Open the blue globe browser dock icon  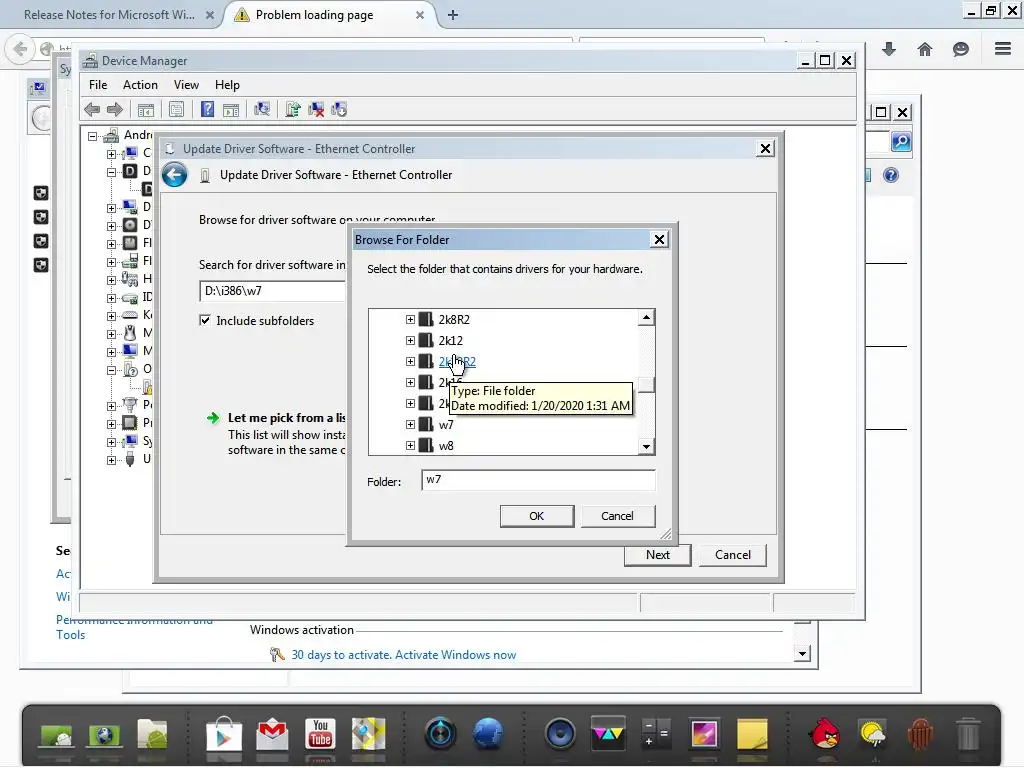coord(488,734)
